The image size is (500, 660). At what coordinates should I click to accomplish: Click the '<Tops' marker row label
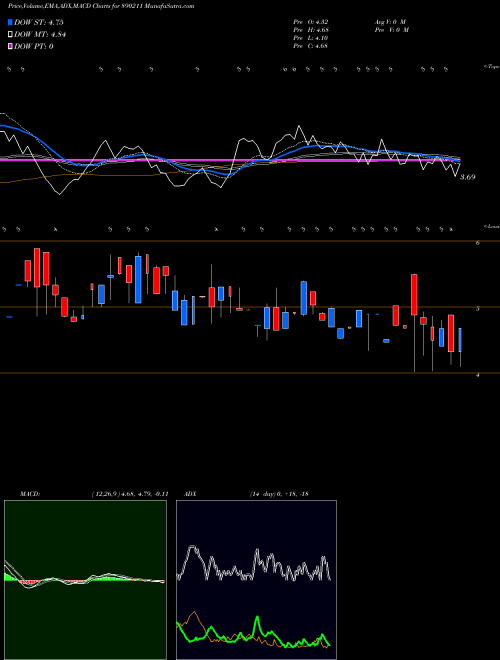click(x=492, y=67)
